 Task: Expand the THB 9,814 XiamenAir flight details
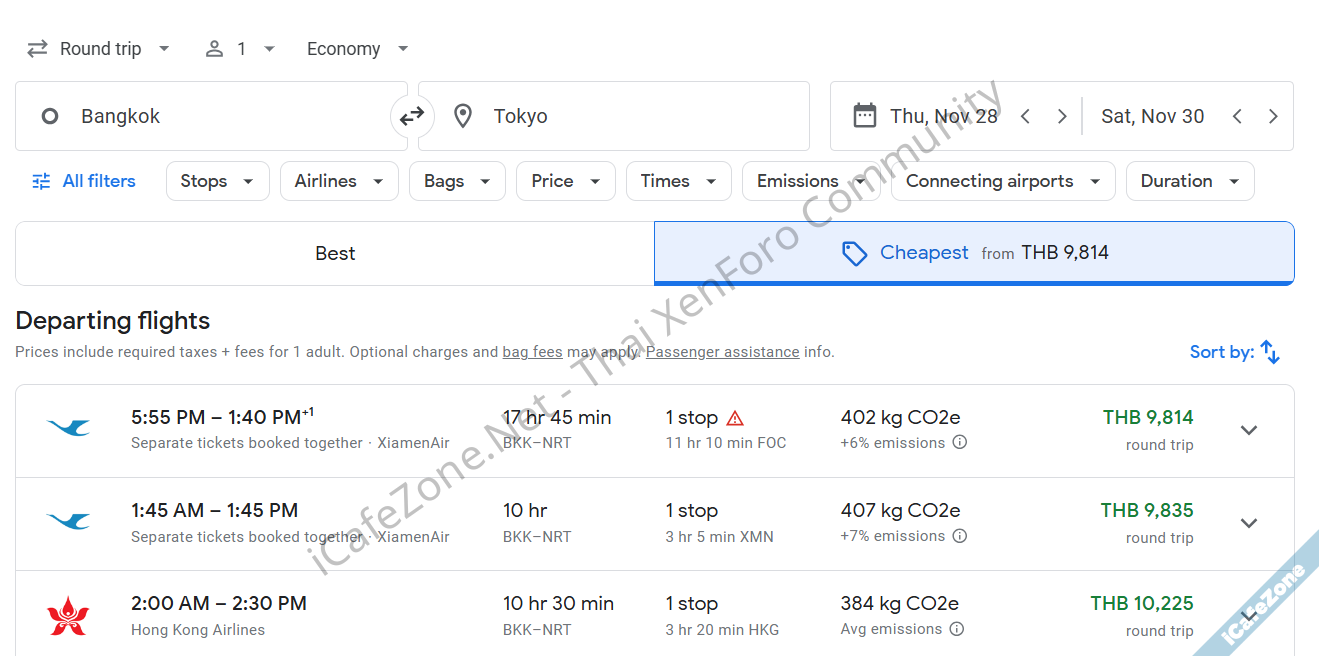1248,430
